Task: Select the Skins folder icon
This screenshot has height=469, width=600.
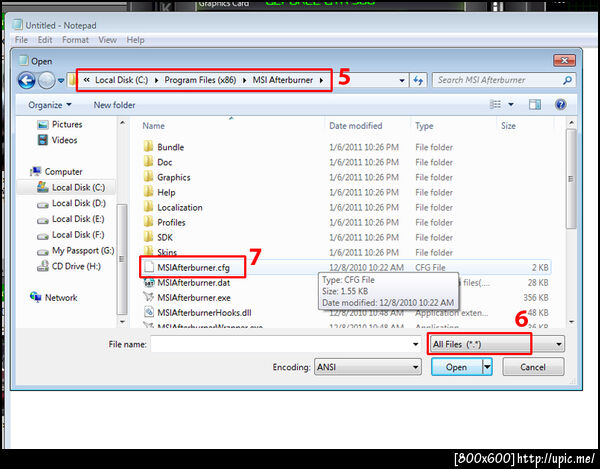Action: (x=148, y=251)
